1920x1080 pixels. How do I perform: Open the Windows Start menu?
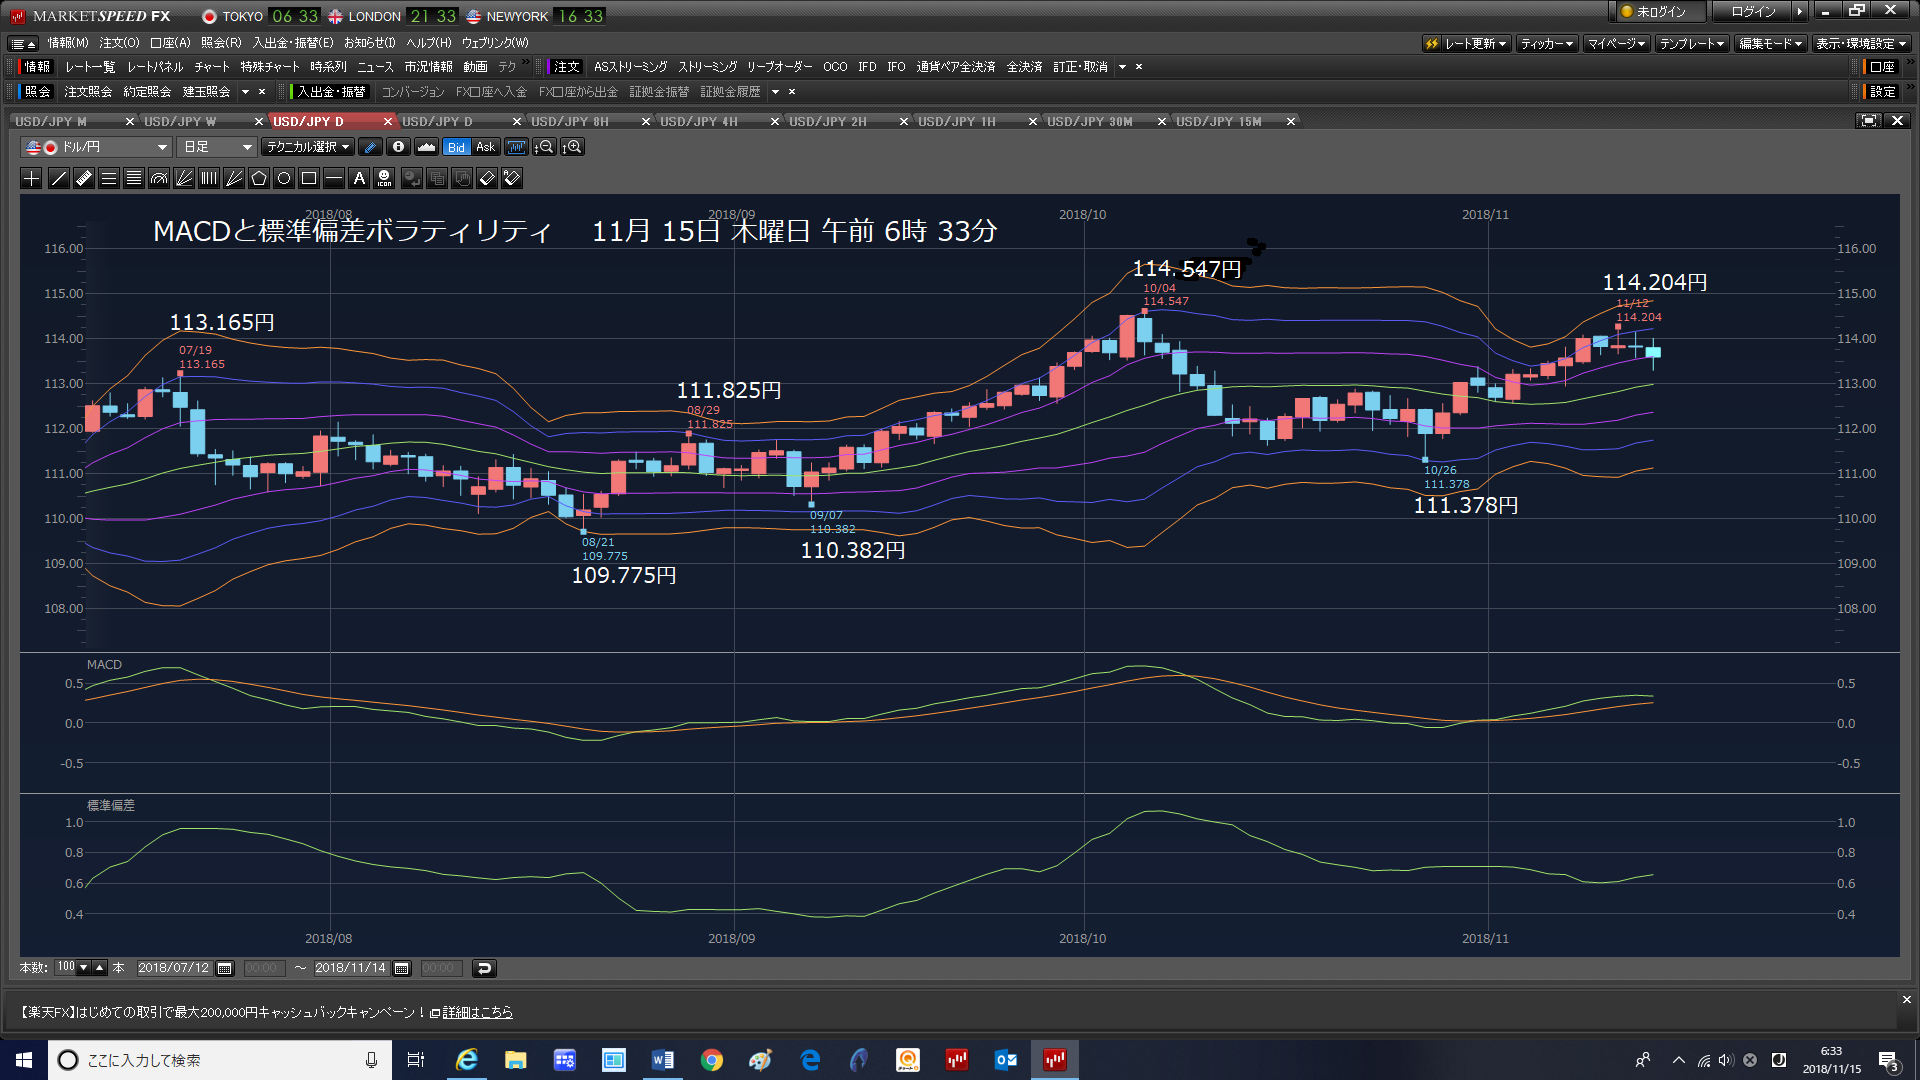click(24, 1060)
